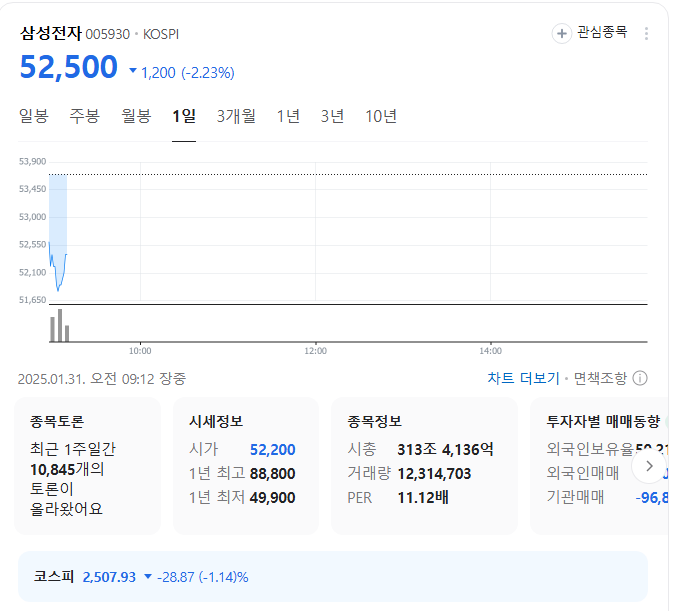Select the 10년 chart tab
The image size is (678, 611).
pyautogui.click(x=381, y=116)
